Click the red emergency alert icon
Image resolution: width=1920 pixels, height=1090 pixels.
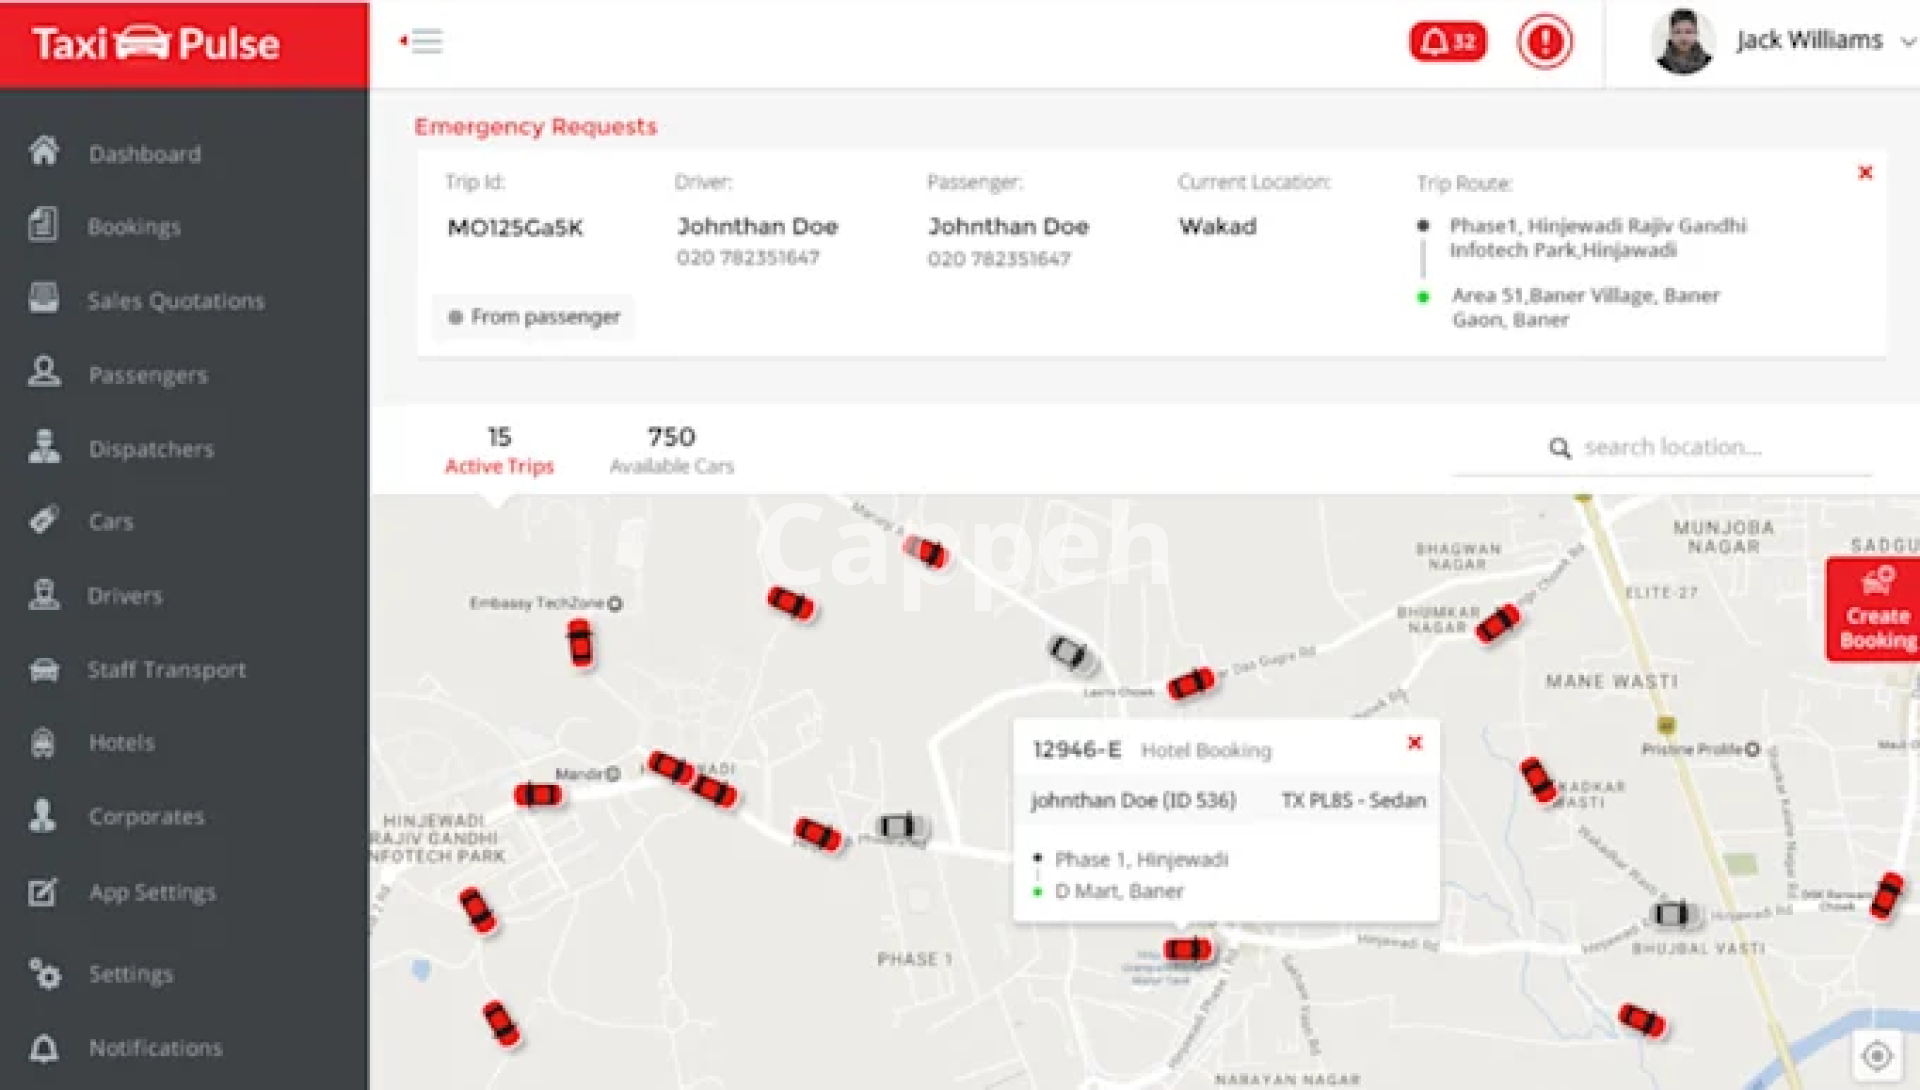1544,42
